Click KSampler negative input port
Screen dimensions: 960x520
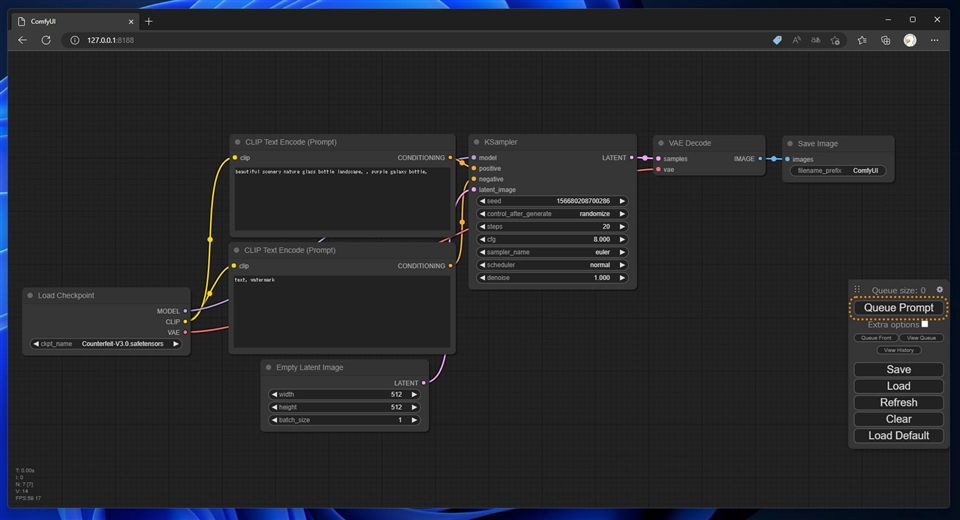pos(474,179)
